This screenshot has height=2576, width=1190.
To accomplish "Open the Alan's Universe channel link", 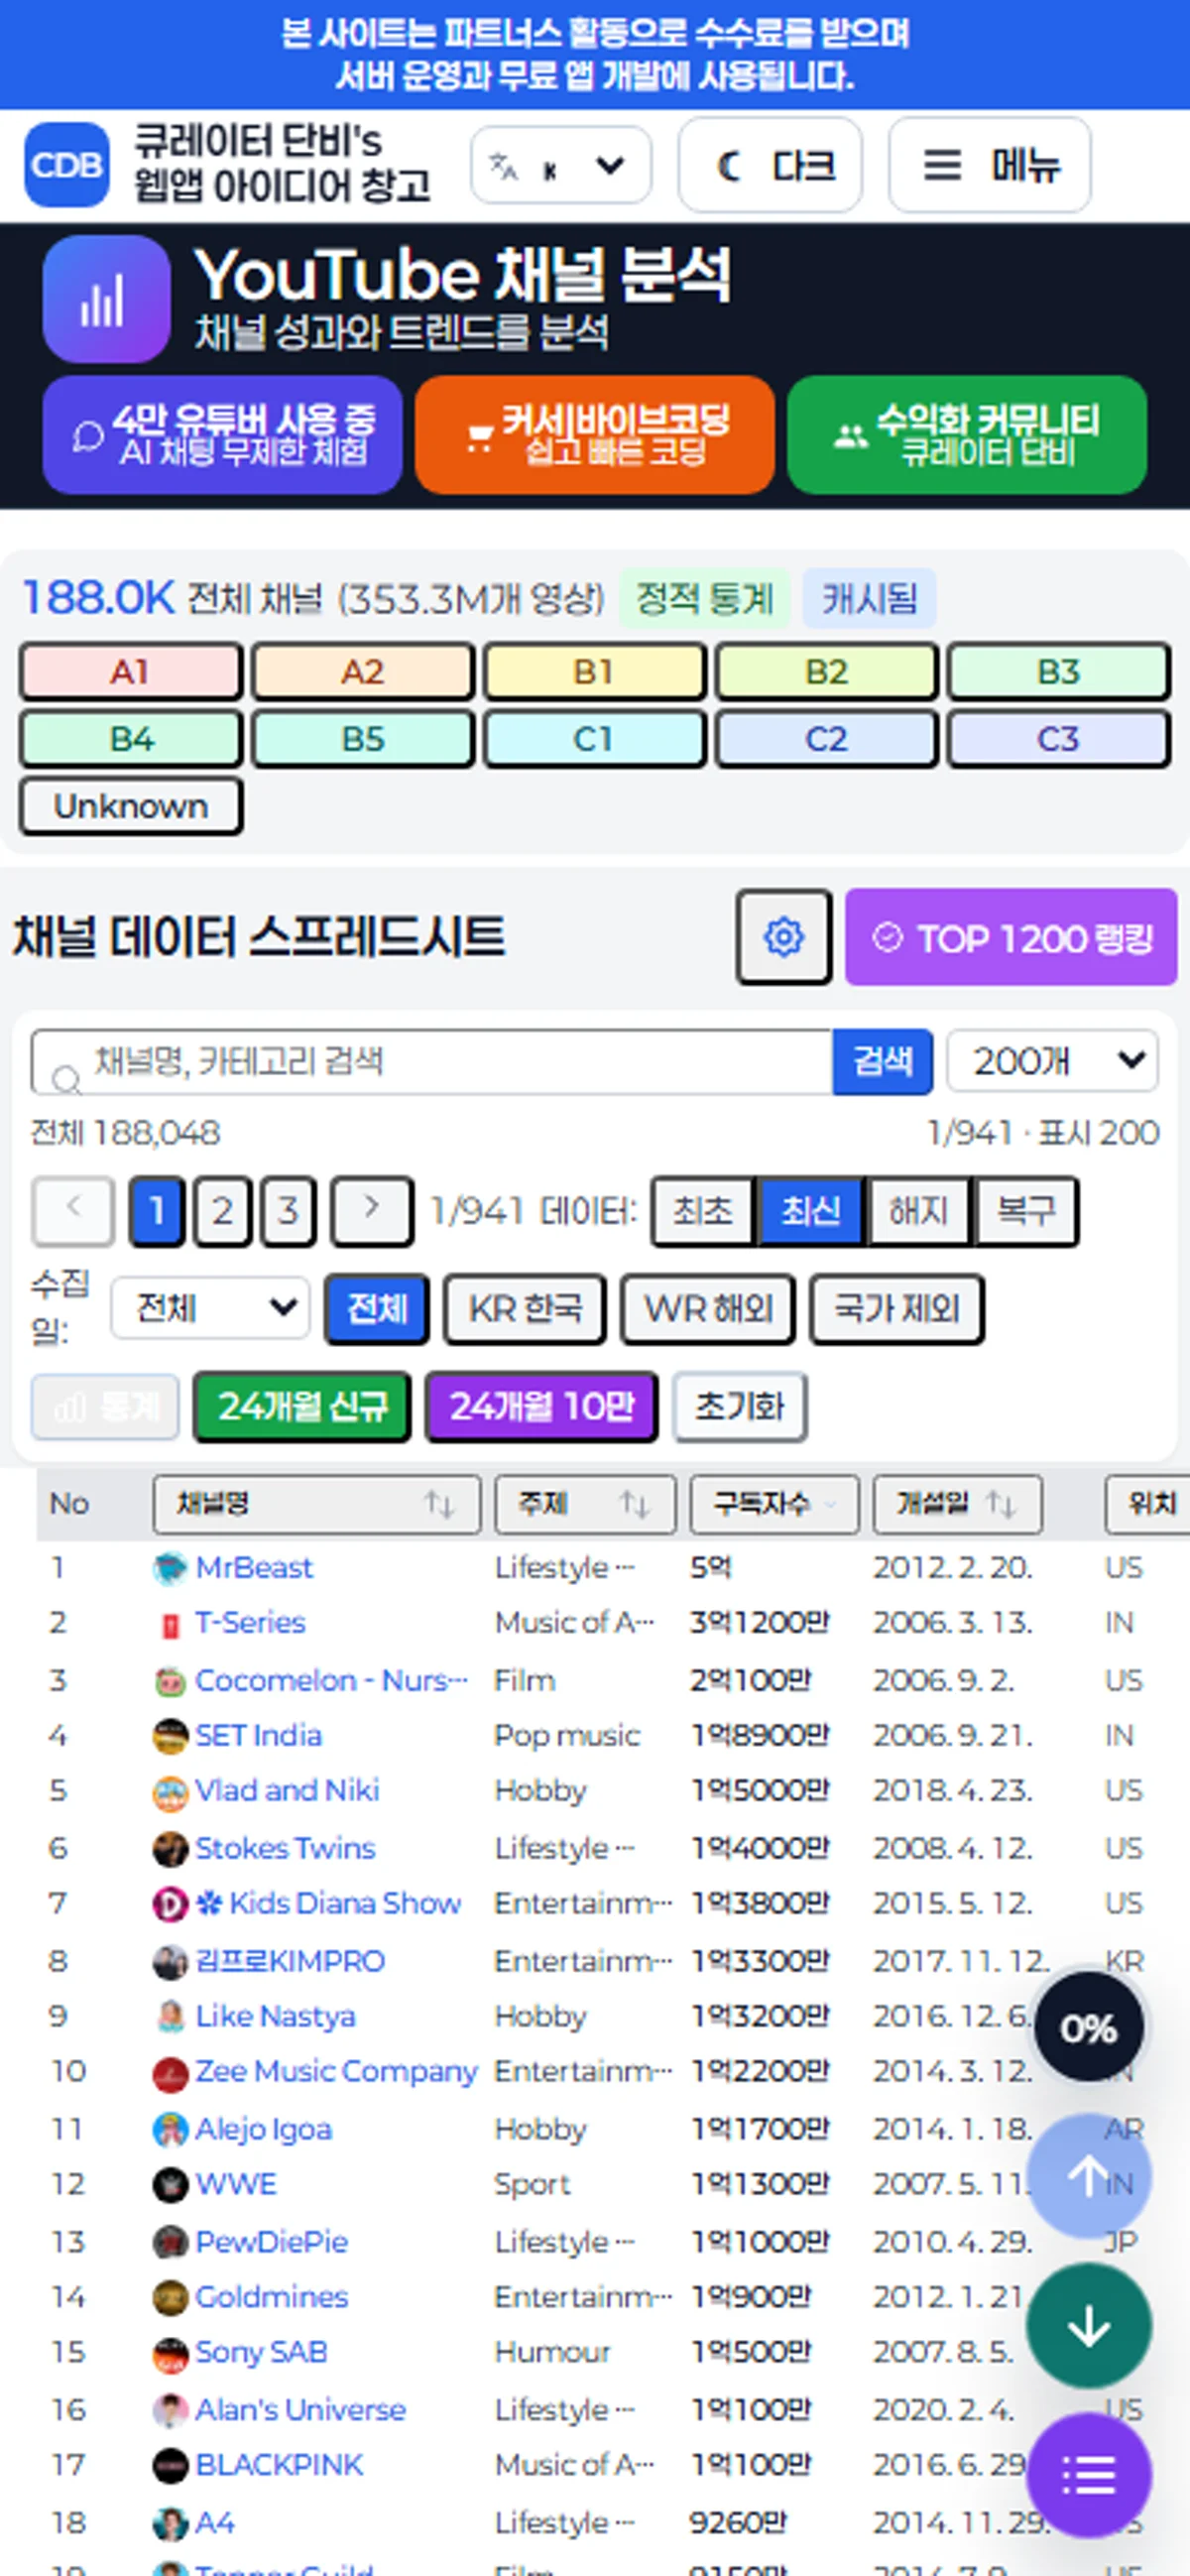I will 300,2410.
